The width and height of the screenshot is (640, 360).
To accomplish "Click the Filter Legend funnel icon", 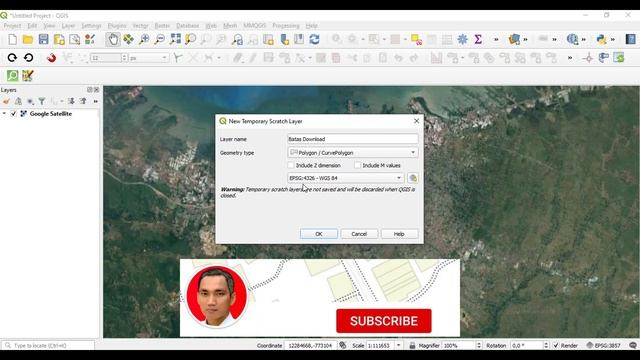I will (x=42, y=101).
